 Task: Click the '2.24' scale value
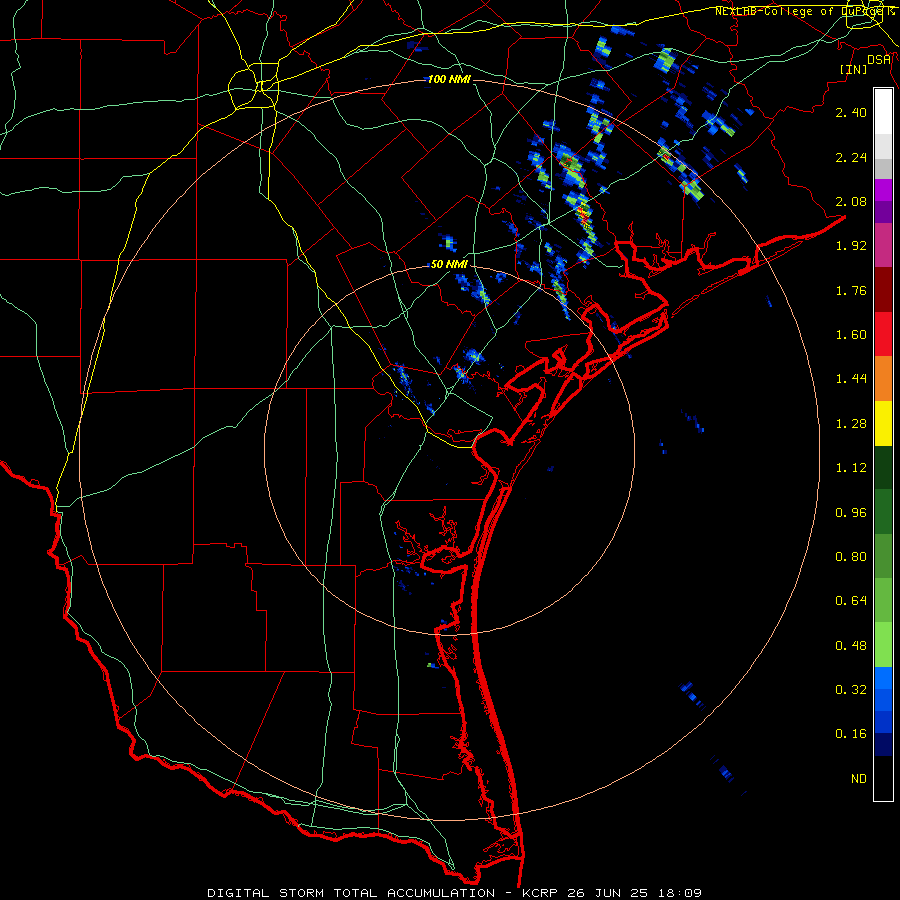pos(851,157)
